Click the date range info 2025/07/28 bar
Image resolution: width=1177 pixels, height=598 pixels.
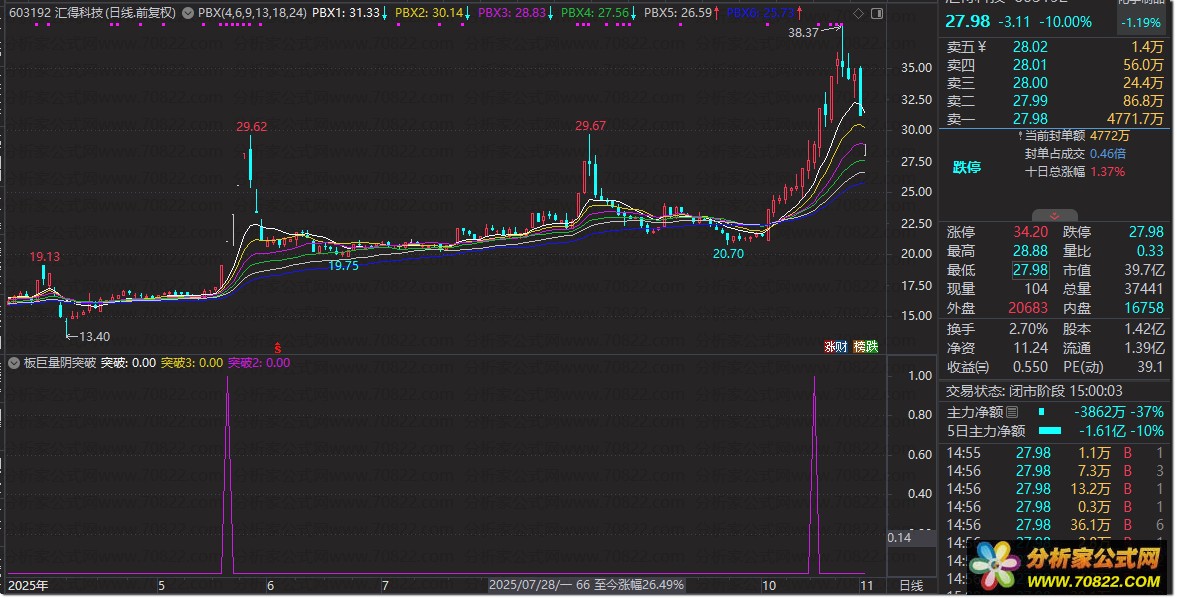click(x=587, y=585)
